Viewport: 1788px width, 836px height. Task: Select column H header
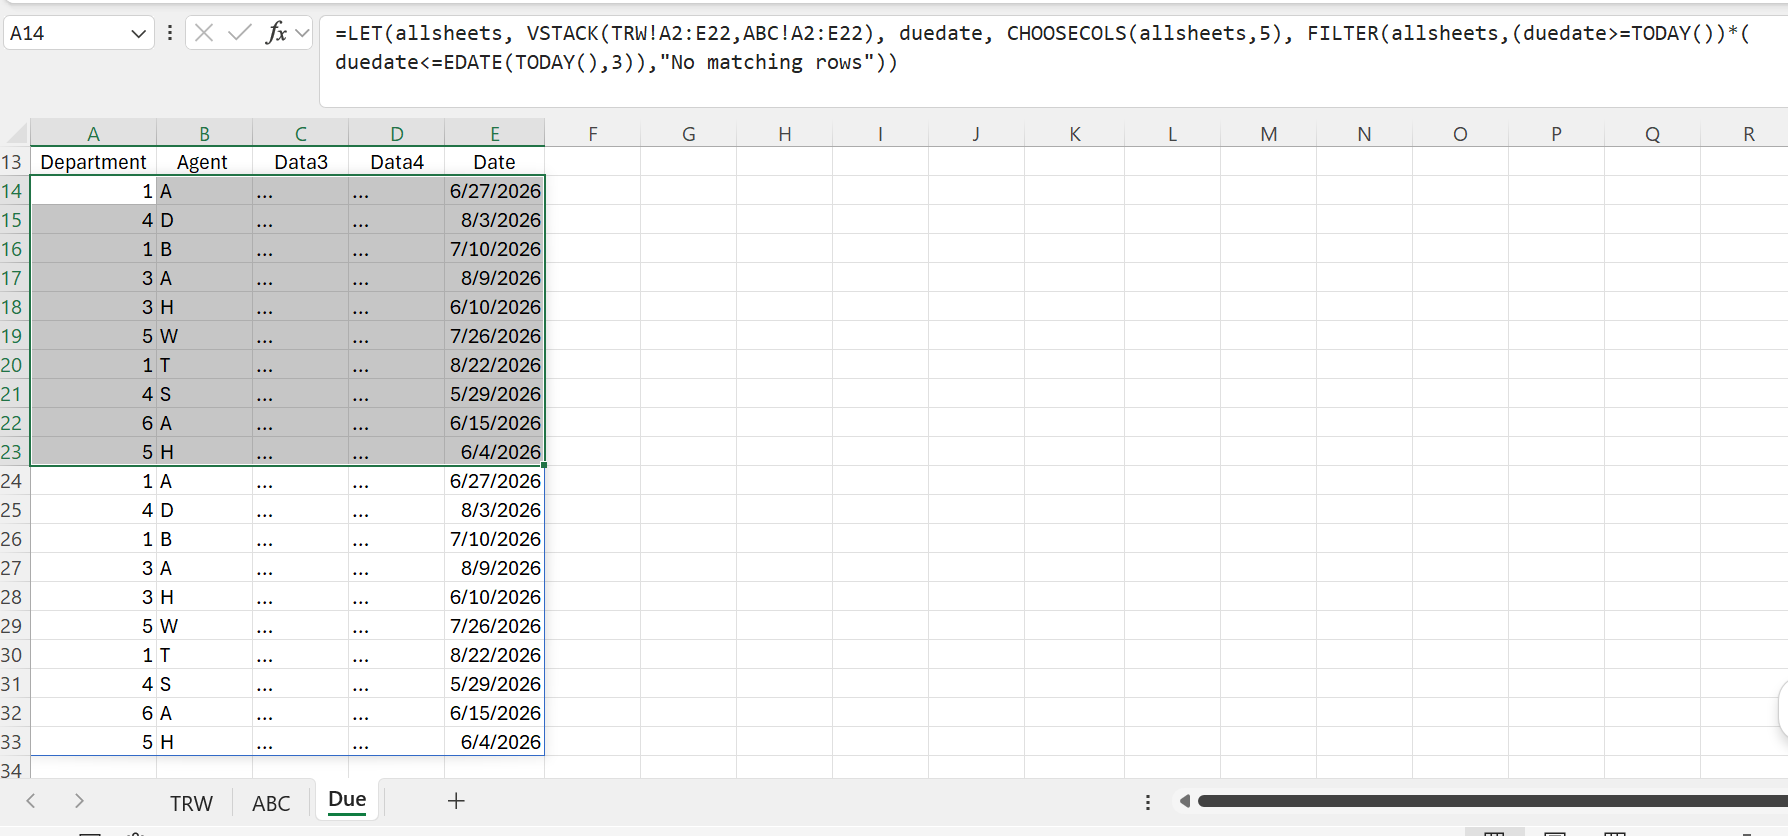pyautogui.click(x=785, y=134)
